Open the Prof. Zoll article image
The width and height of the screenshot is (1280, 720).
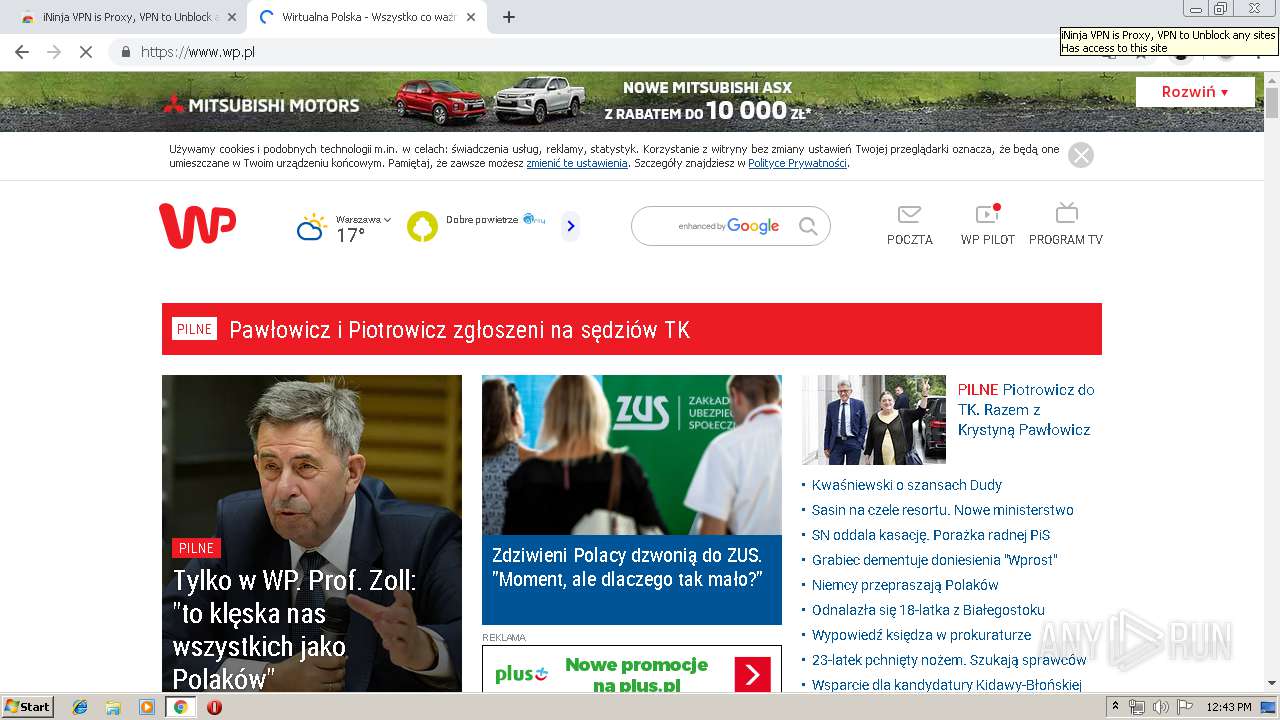(312, 533)
